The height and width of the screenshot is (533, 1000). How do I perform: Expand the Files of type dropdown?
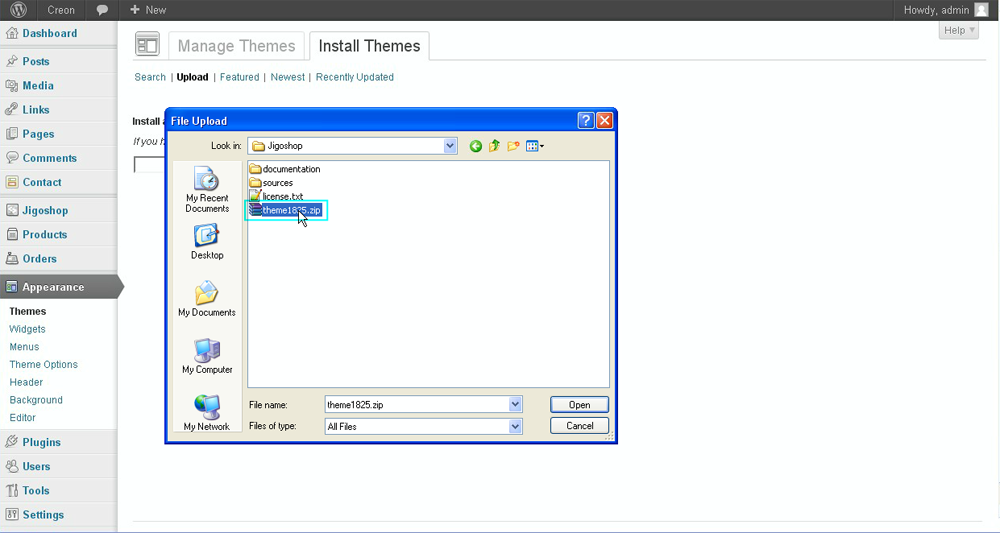(x=516, y=426)
